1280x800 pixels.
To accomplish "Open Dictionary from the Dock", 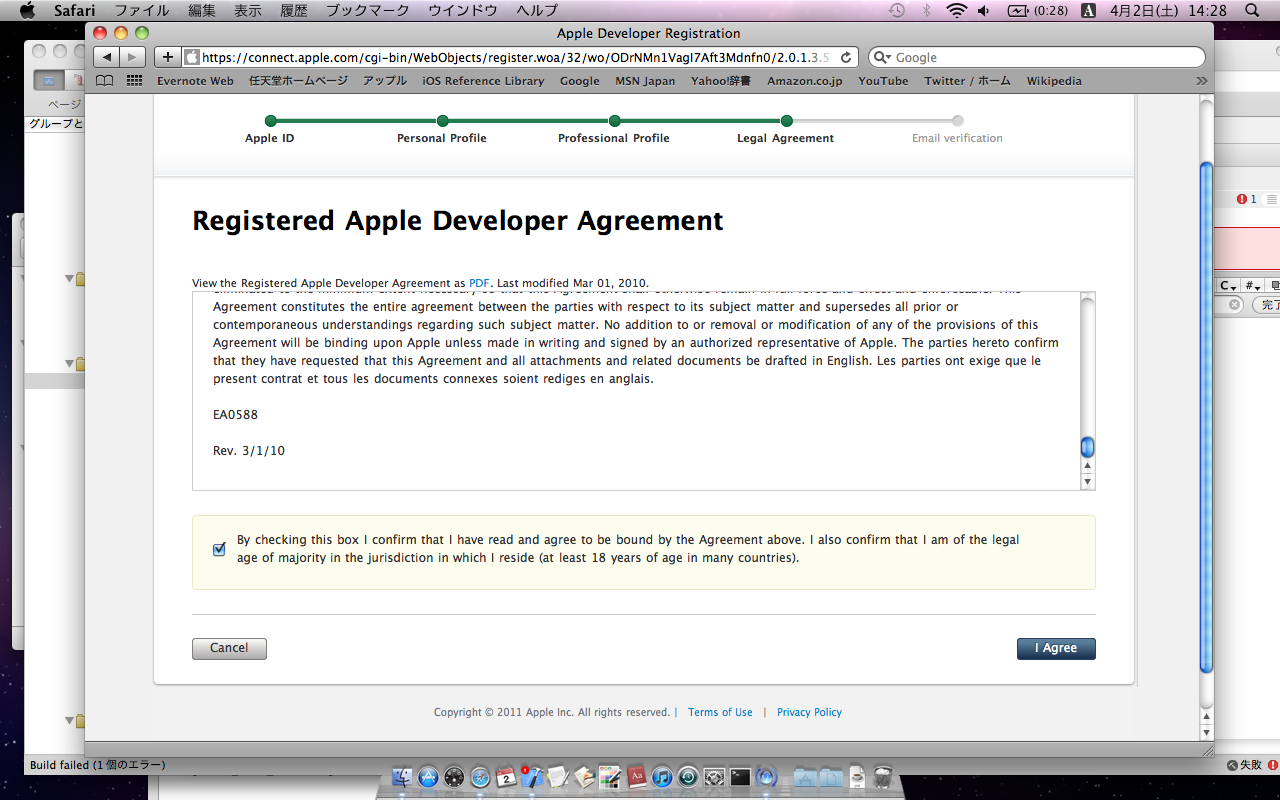I will pos(636,777).
